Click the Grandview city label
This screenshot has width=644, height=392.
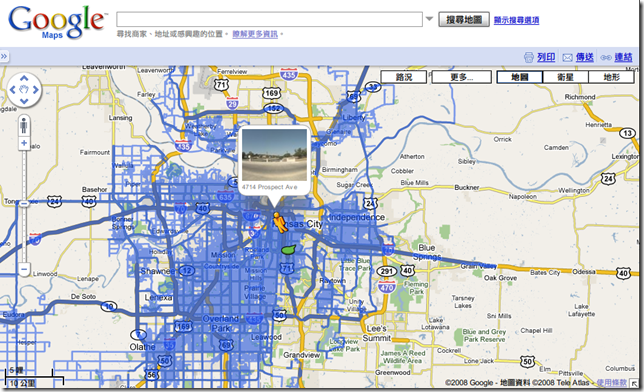coord(301,355)
